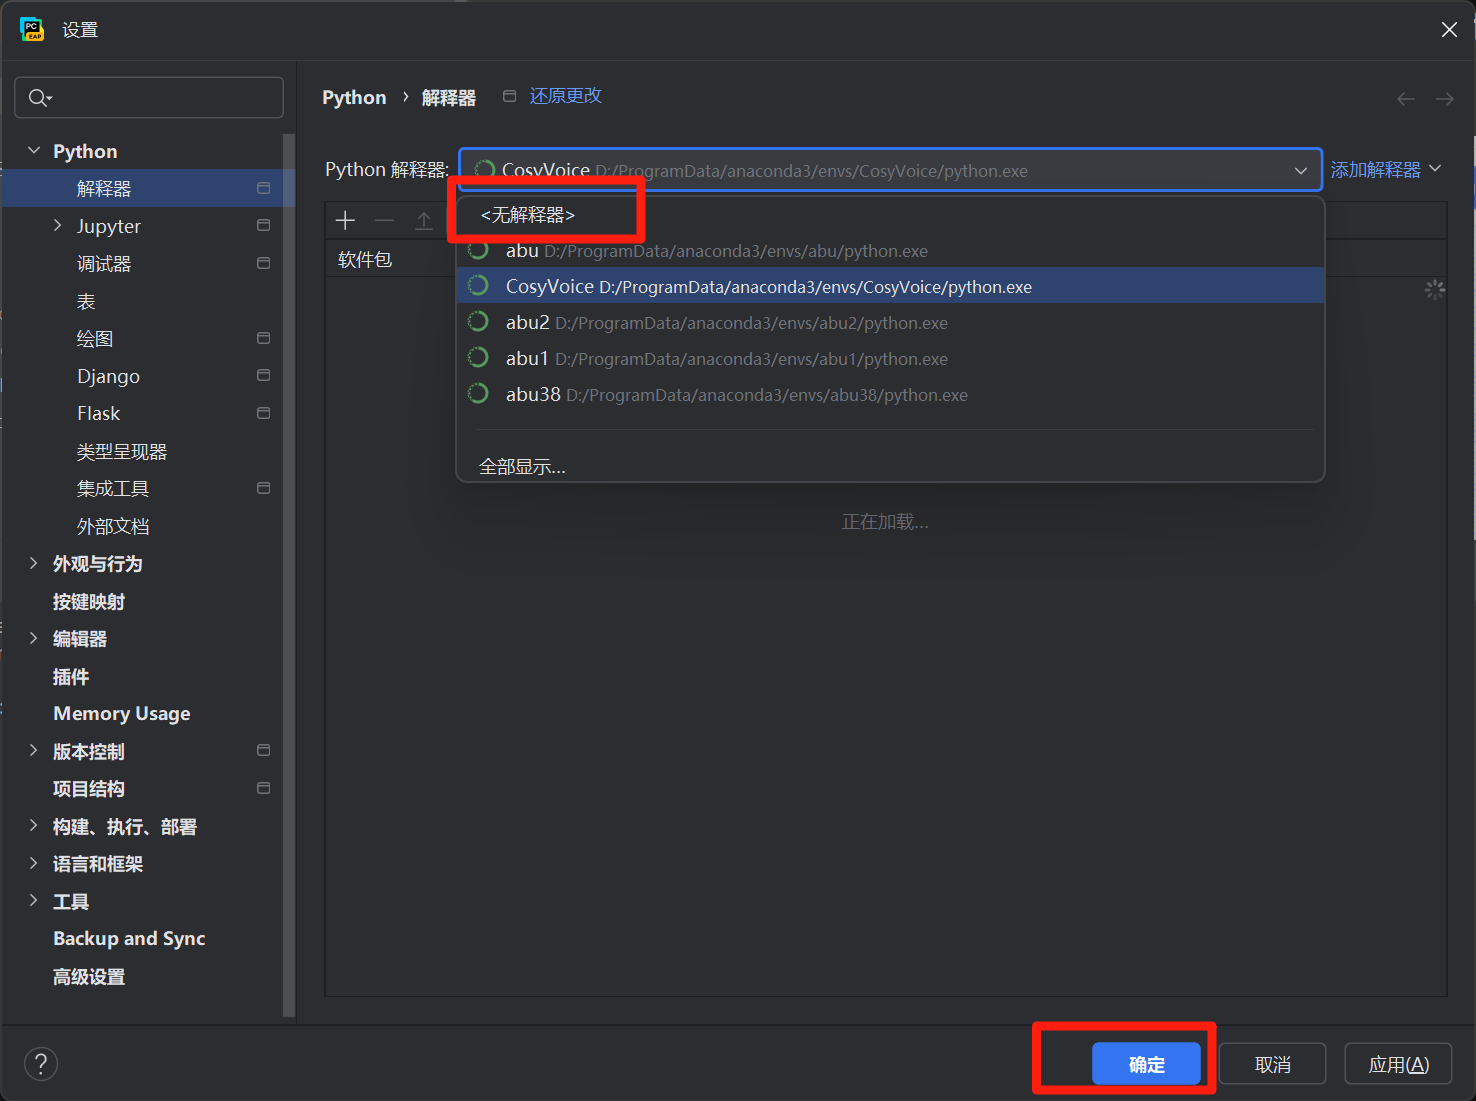Click the settings tree scrollbar
Image resolution: width=1476 pixels, height=1101 pixels.
pos(289,575)
